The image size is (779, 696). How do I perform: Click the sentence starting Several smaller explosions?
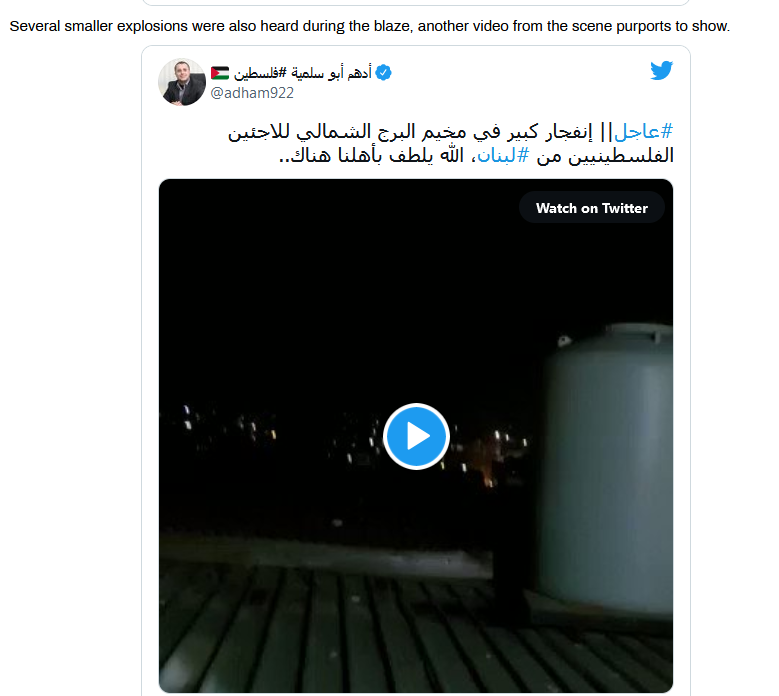(370, 26)
